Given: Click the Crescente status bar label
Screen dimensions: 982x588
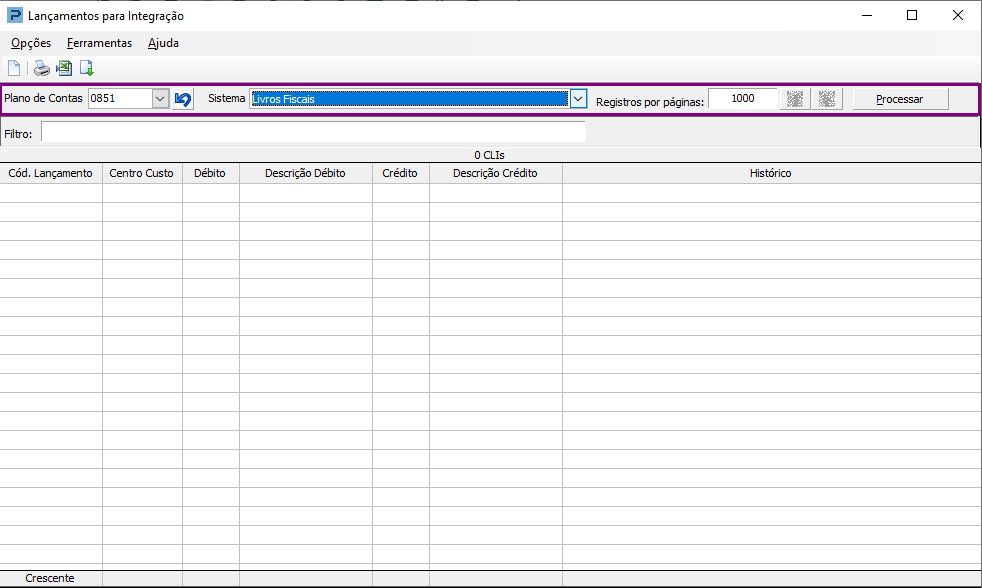Looking at the screenshot, I should click(50, 579).
